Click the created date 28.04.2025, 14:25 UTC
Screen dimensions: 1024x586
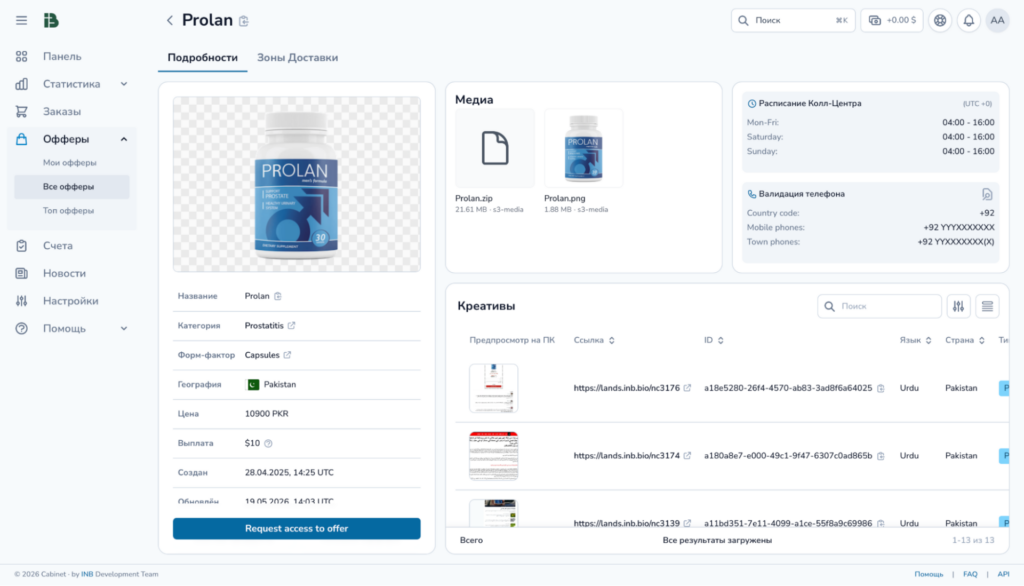pyautogui.click(x=289, y=472)
